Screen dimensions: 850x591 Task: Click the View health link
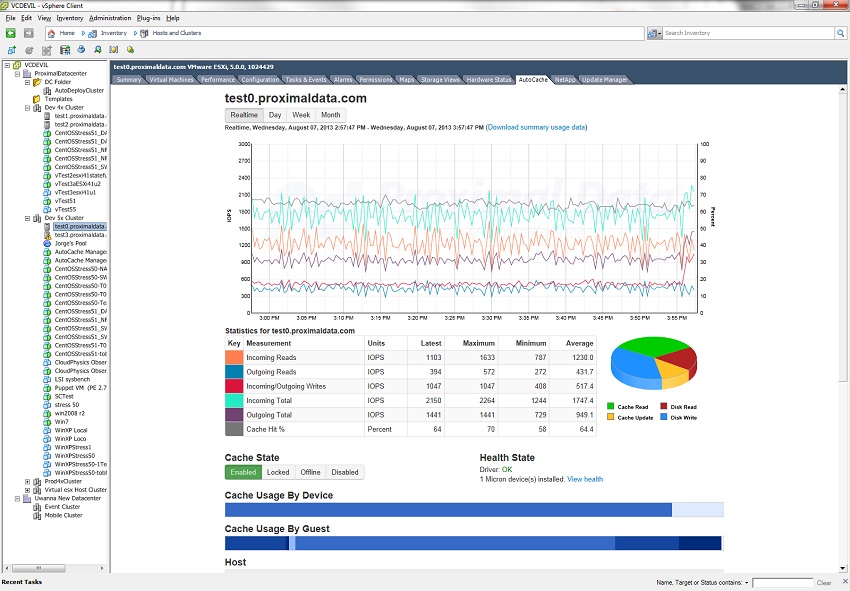(x=585, y=479)
